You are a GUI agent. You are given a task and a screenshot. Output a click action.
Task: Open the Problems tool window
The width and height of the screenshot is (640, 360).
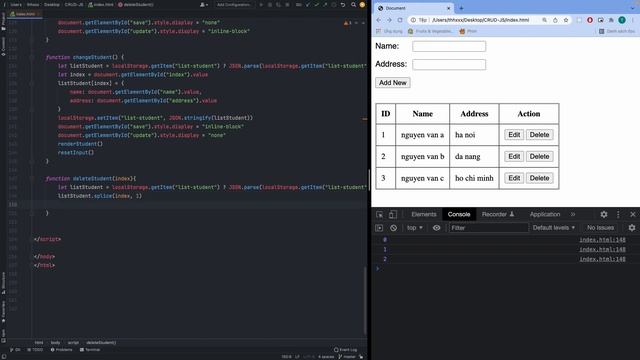click(61, 350)
